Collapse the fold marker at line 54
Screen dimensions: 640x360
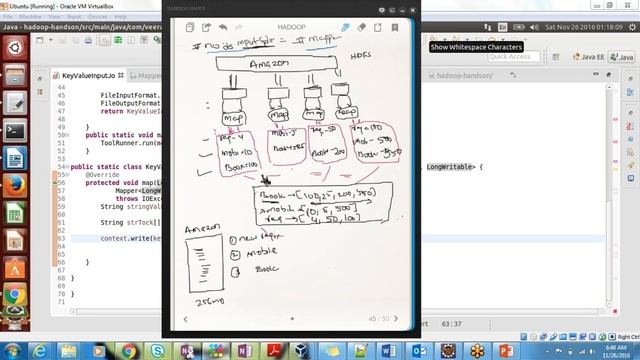coord(68,167)
